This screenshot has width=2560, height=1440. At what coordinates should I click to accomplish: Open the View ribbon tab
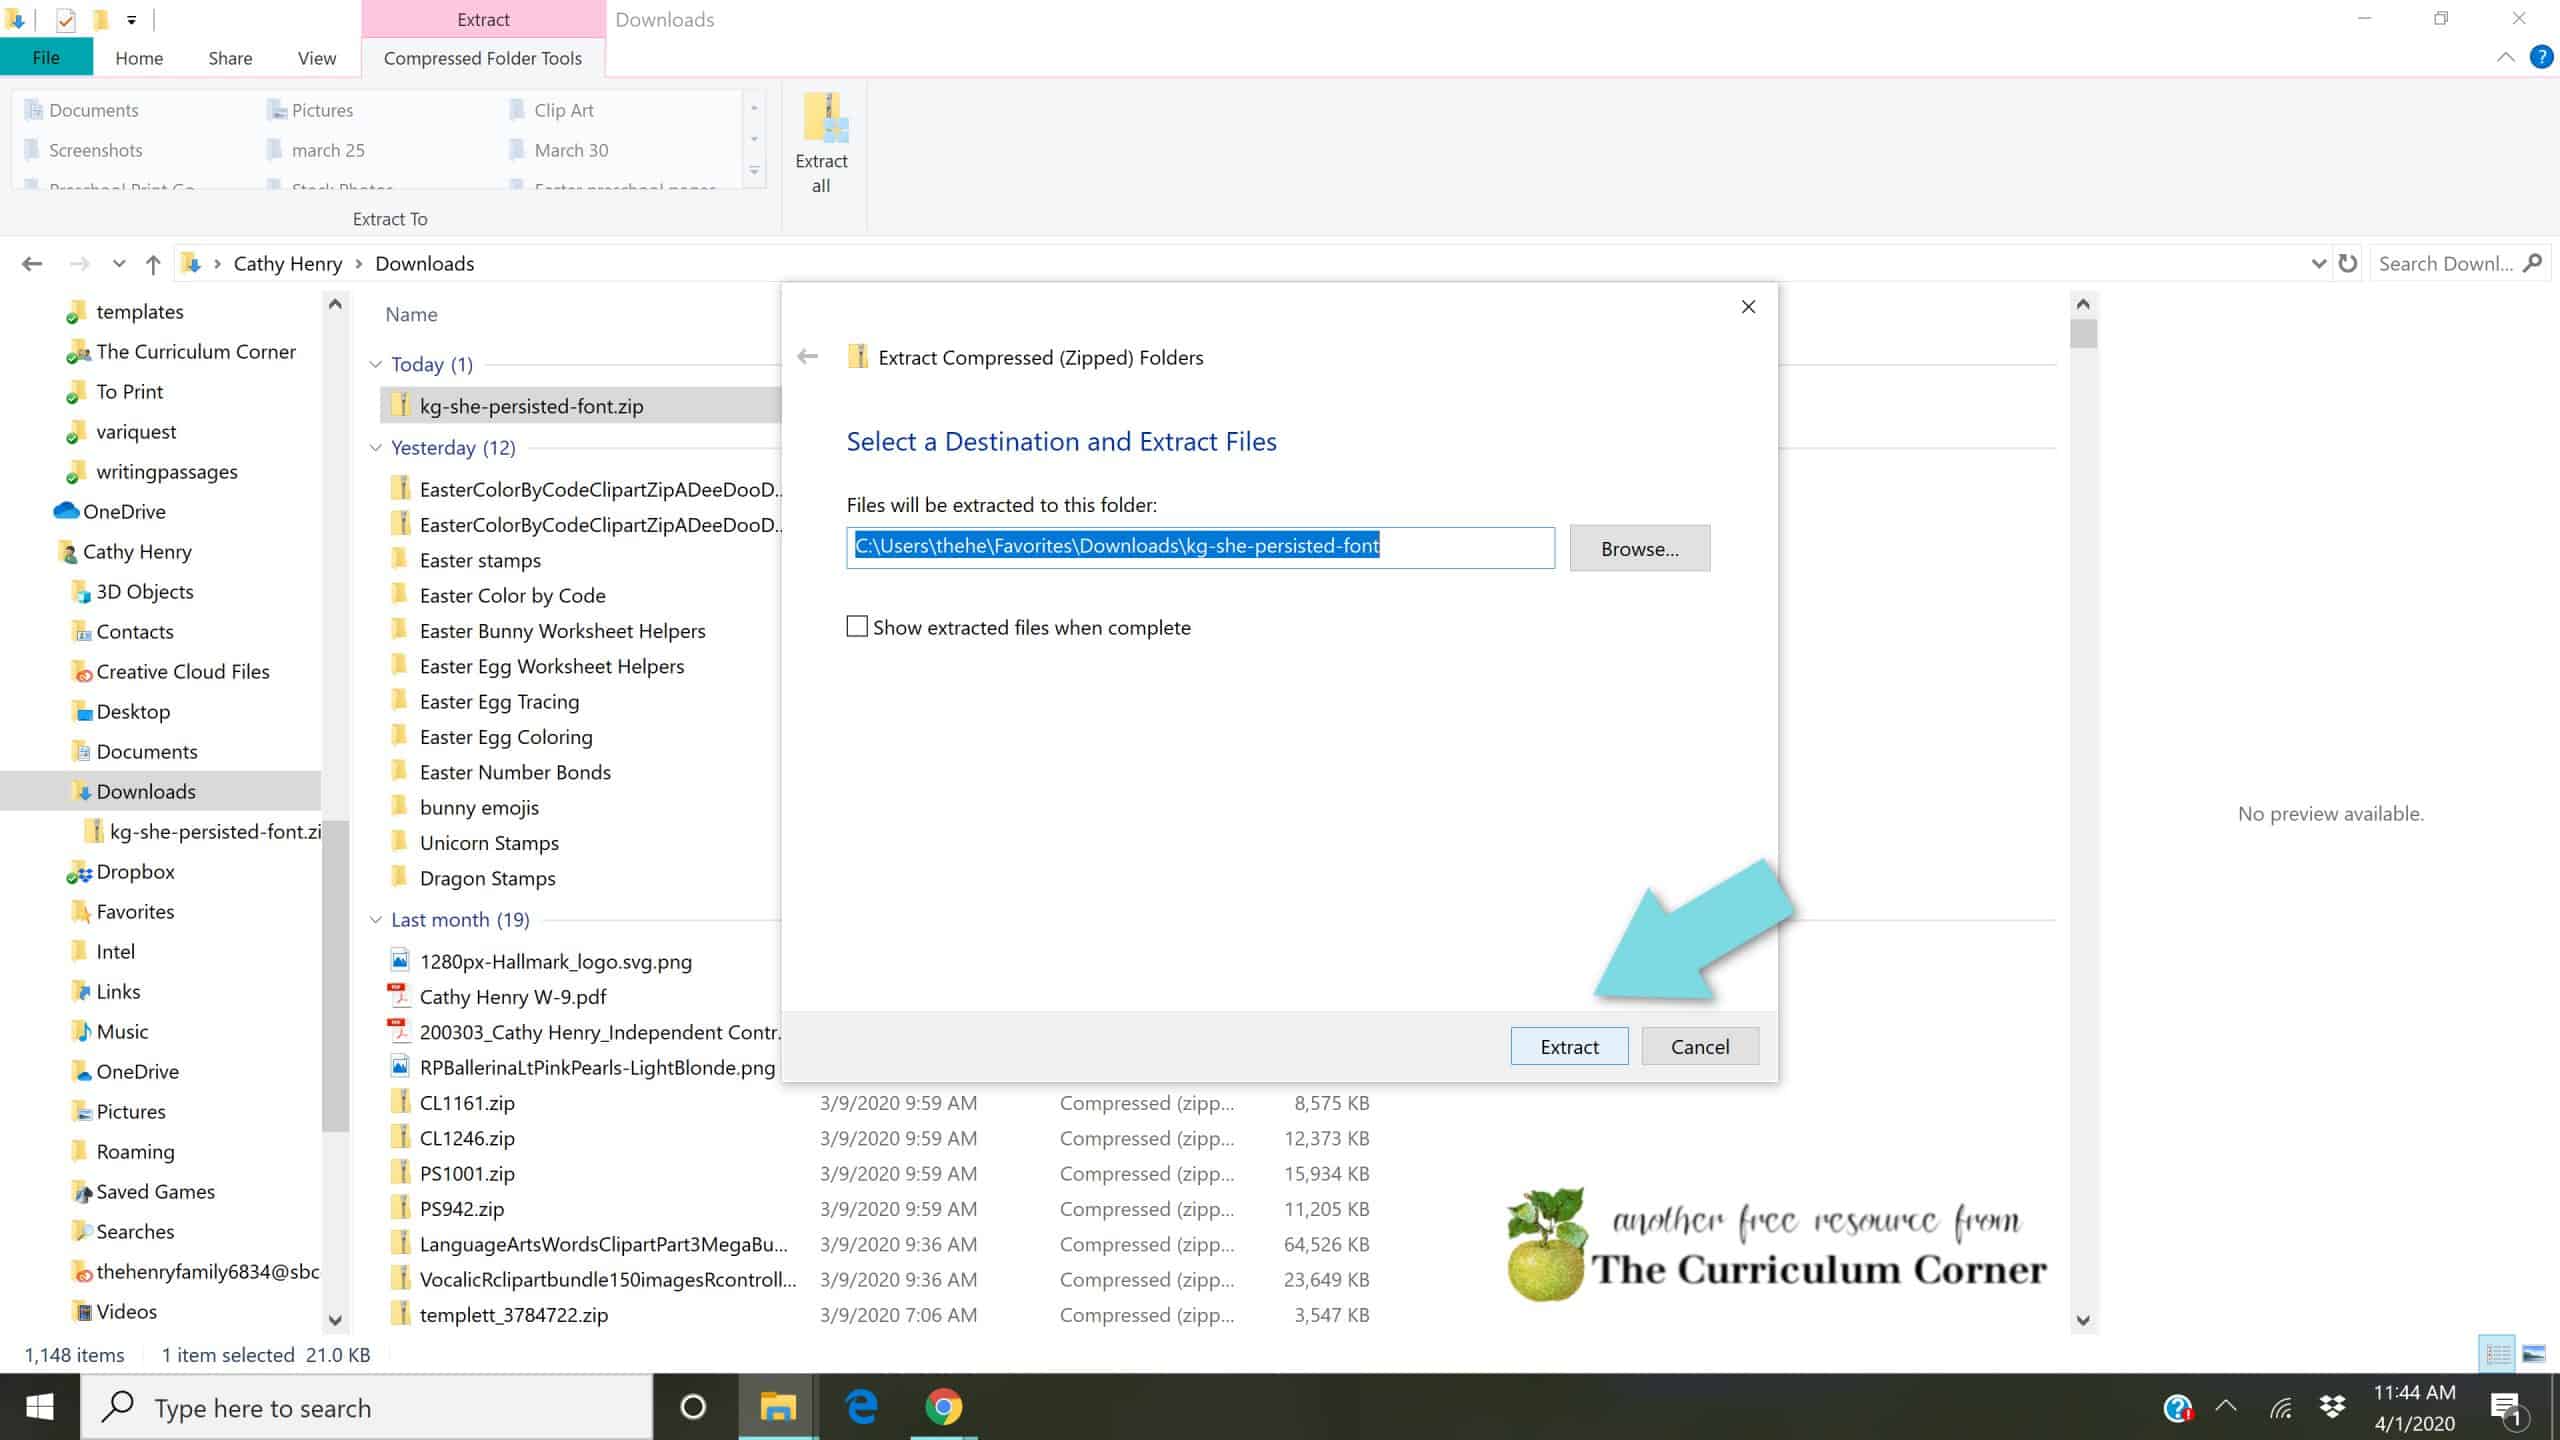coord(316,58)
